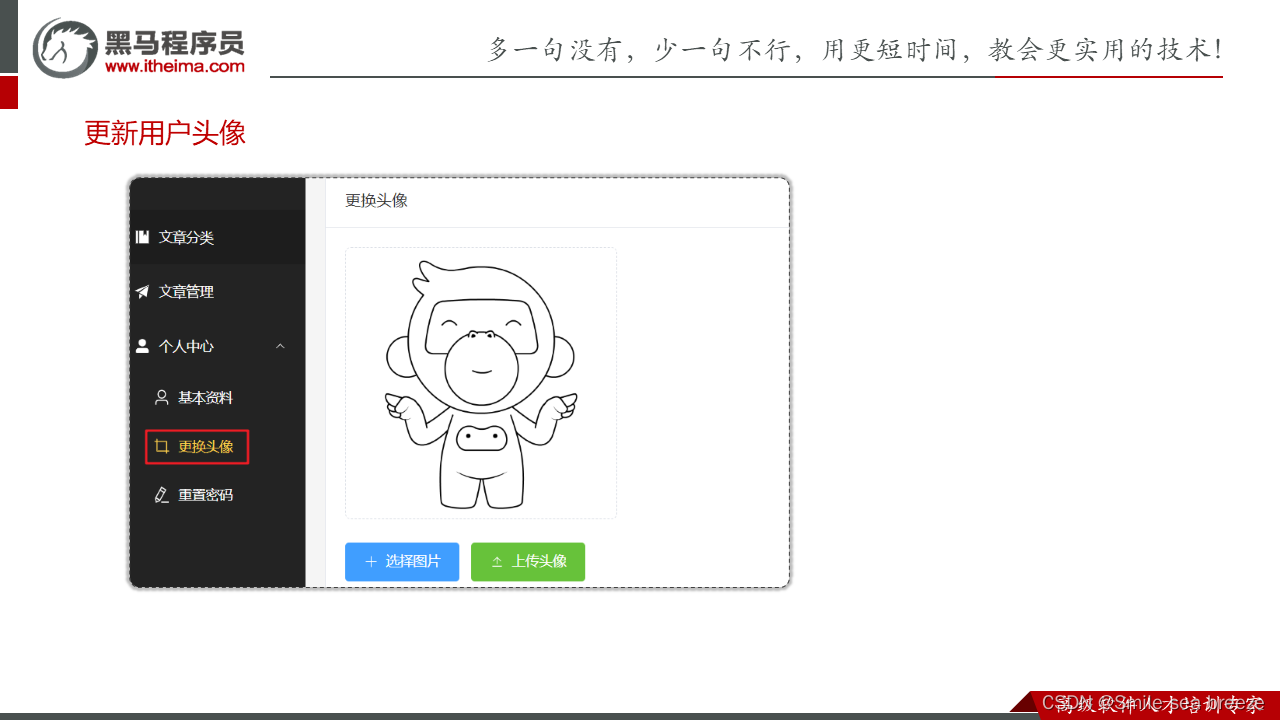This screenshot has height=720, width=1280.
Task: Click the 文章分类 book icon
Action: [x=142, y=238]
